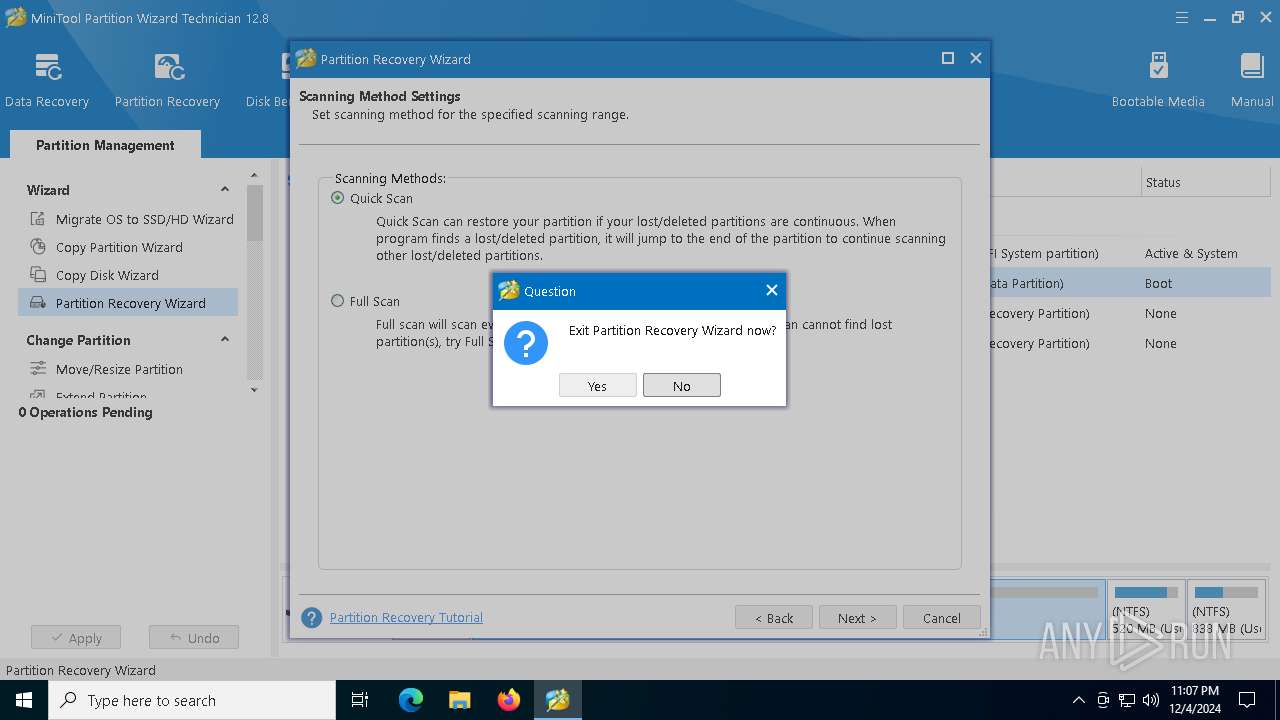The image size is (1280, 720).
Task: Launch Microsoft Edge from the taskbar
Action: click(411, 700)
